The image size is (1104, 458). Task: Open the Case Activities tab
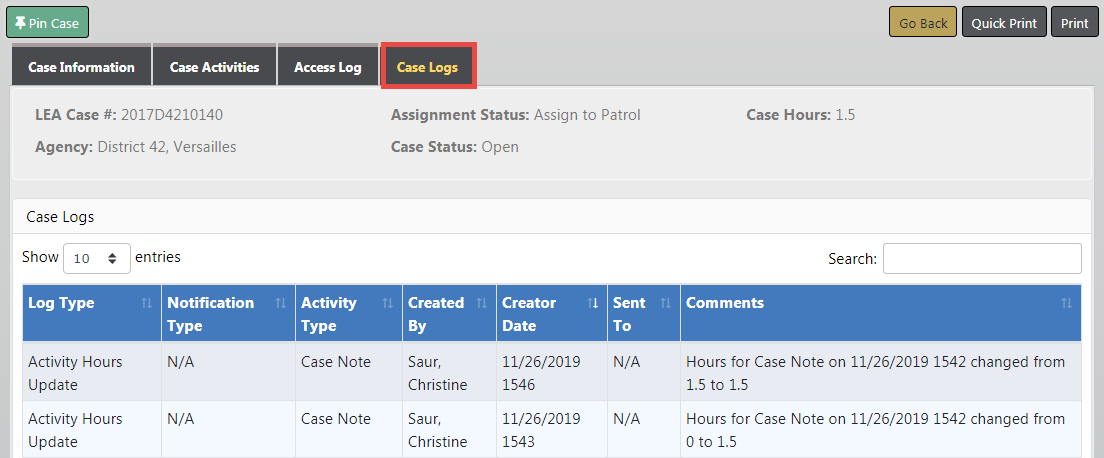click(214, 67)
